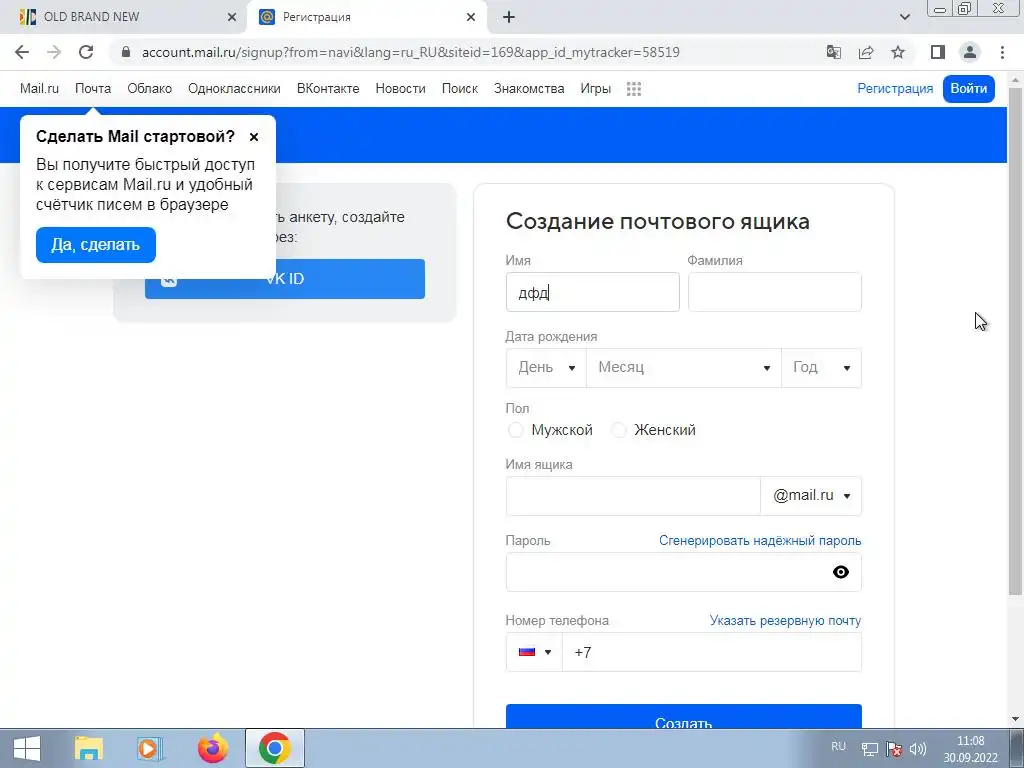Image resolution: width=1024 pixels, height=768 pixels.
Task: Click Сгенерировать надёжный пароль link
Action: click(760, 541)
